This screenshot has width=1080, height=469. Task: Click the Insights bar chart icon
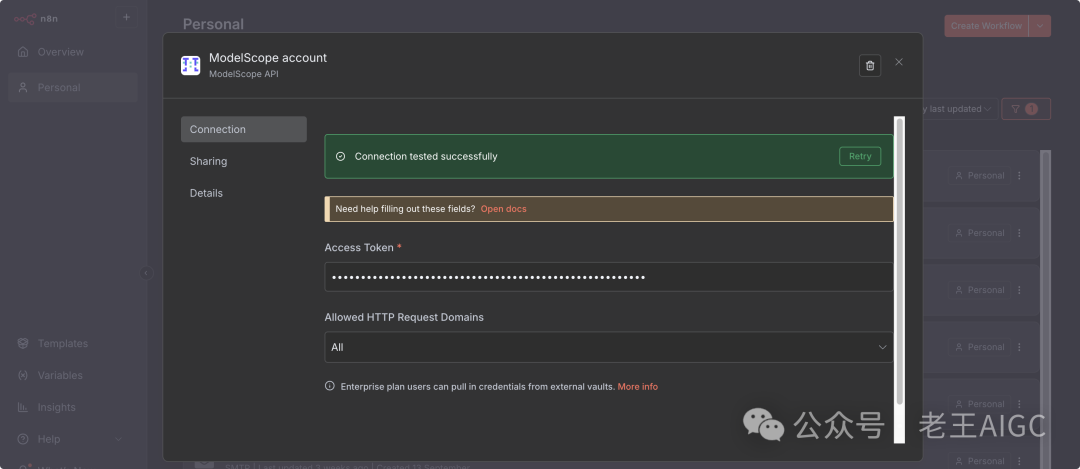(23, 407)
